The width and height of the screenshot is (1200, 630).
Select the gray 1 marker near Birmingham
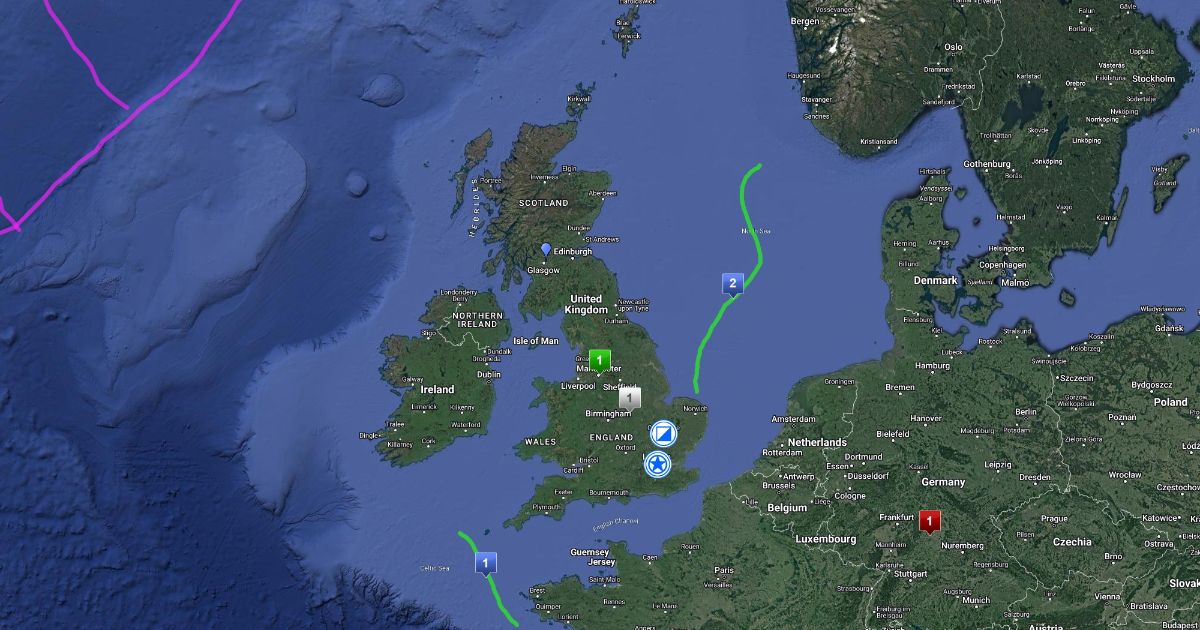(629, 399)
